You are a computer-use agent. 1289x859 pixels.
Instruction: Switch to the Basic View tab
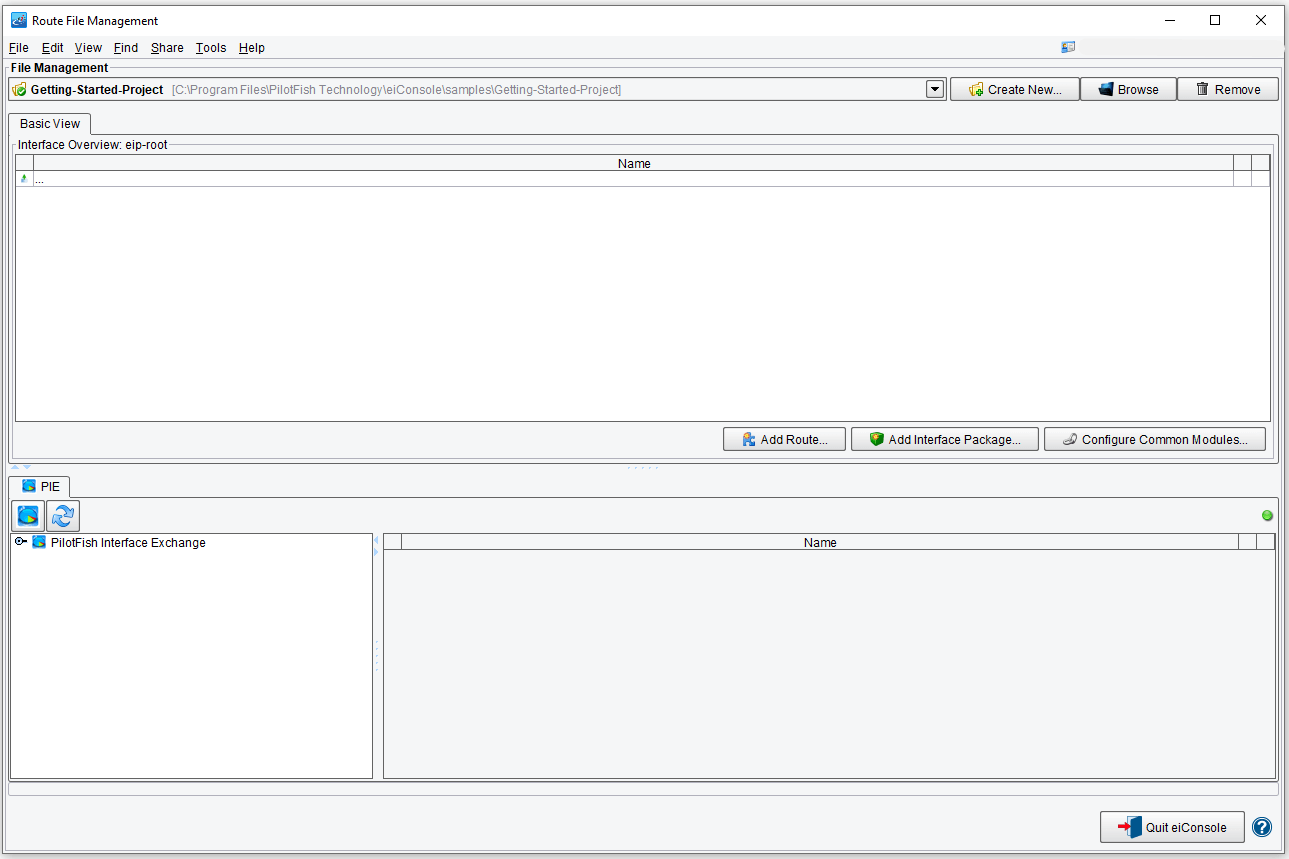pos(50,124)
